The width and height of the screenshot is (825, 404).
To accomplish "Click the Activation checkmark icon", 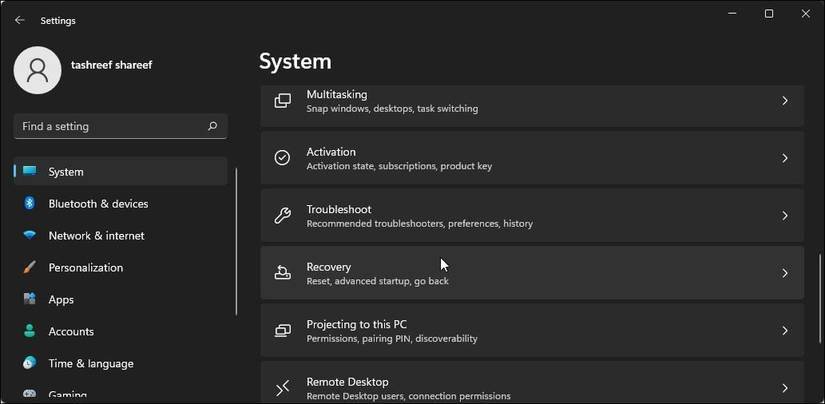I will (283, 158).
